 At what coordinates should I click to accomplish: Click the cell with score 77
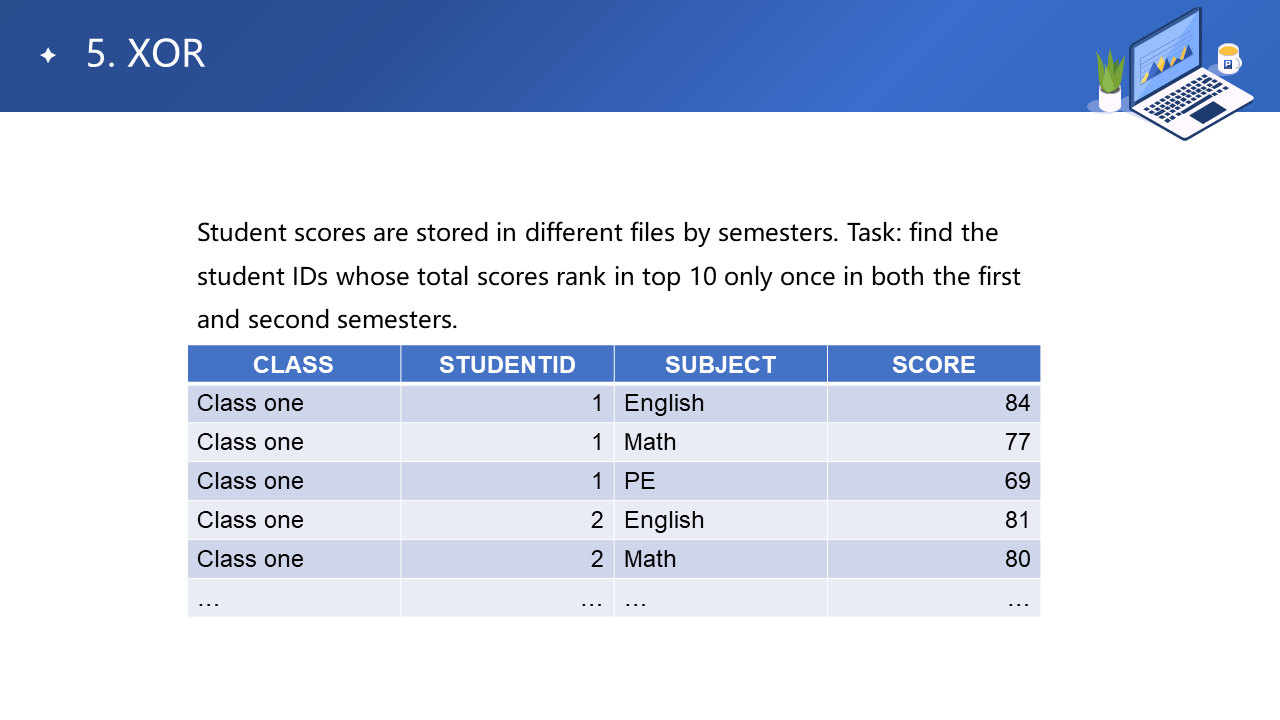[x=933, y=442]
